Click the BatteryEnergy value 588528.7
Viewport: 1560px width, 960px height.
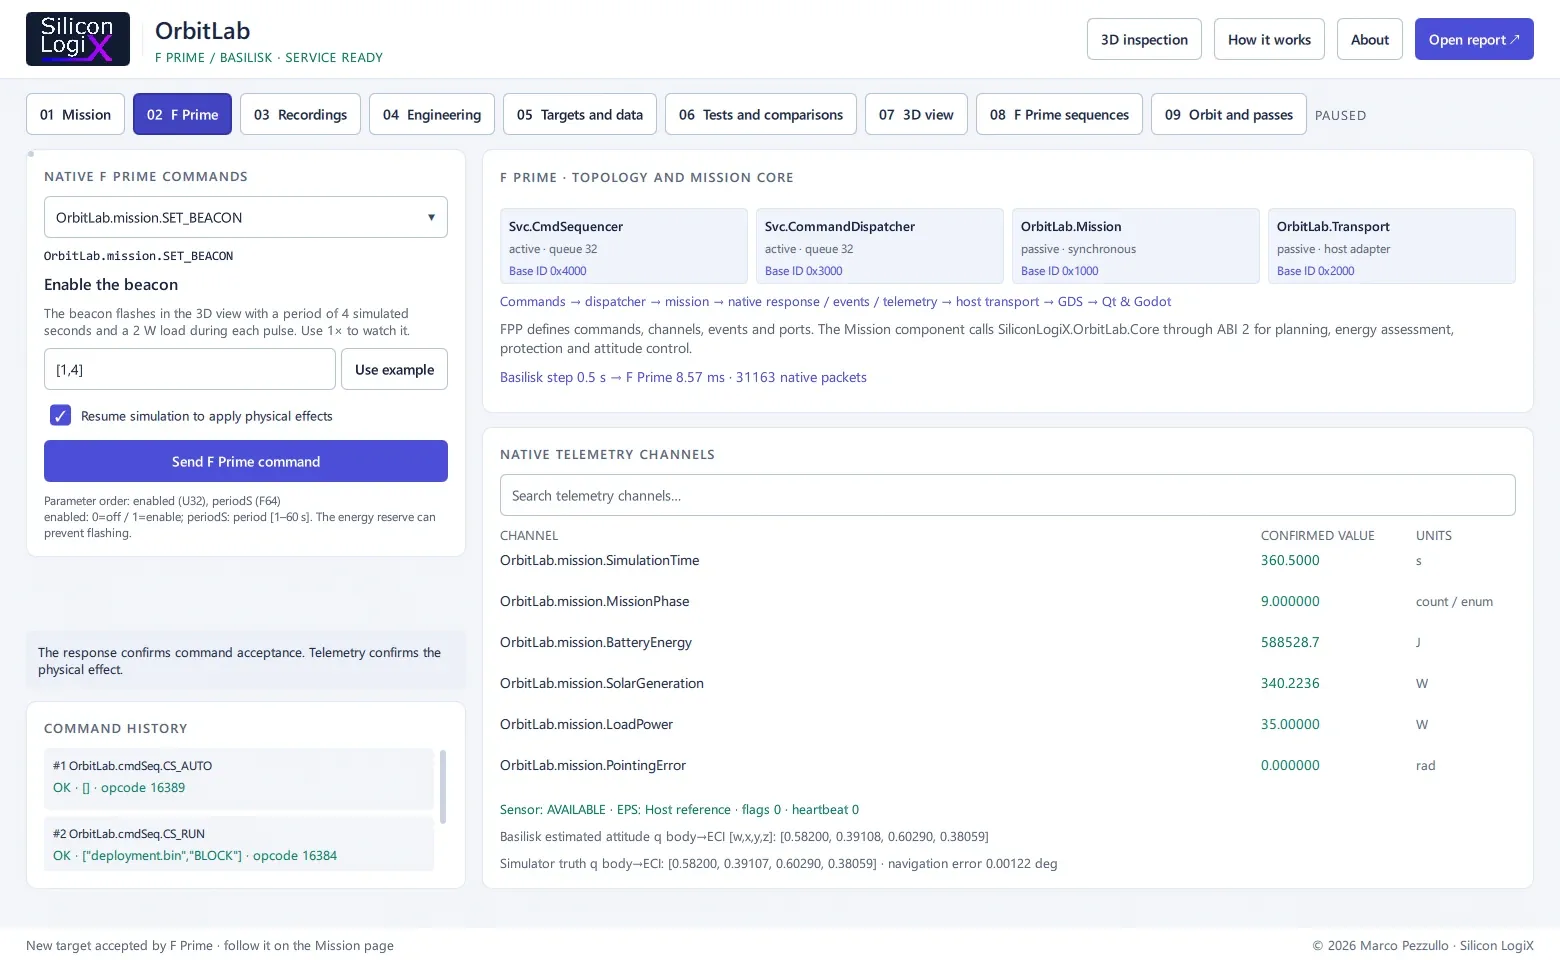1290,642
